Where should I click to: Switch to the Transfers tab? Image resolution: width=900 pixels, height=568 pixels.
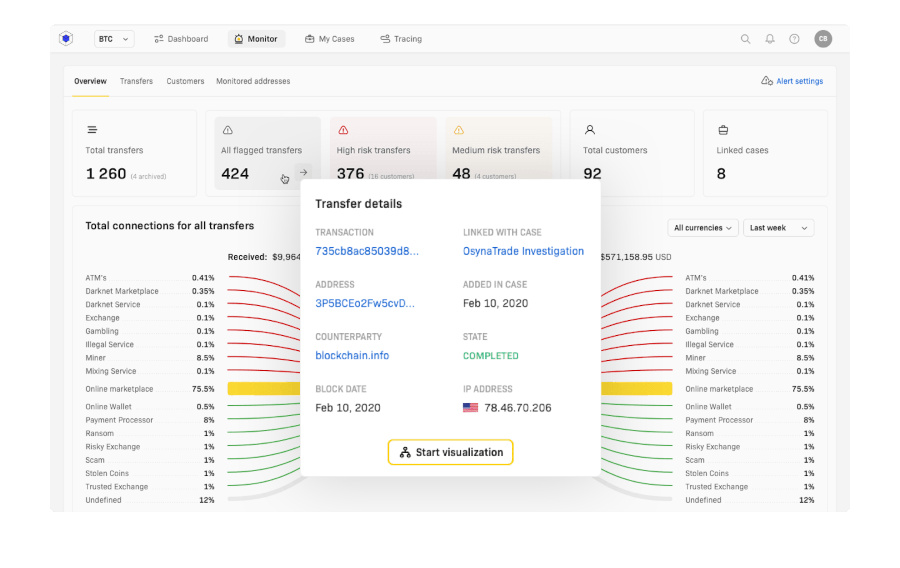(136, 81)
